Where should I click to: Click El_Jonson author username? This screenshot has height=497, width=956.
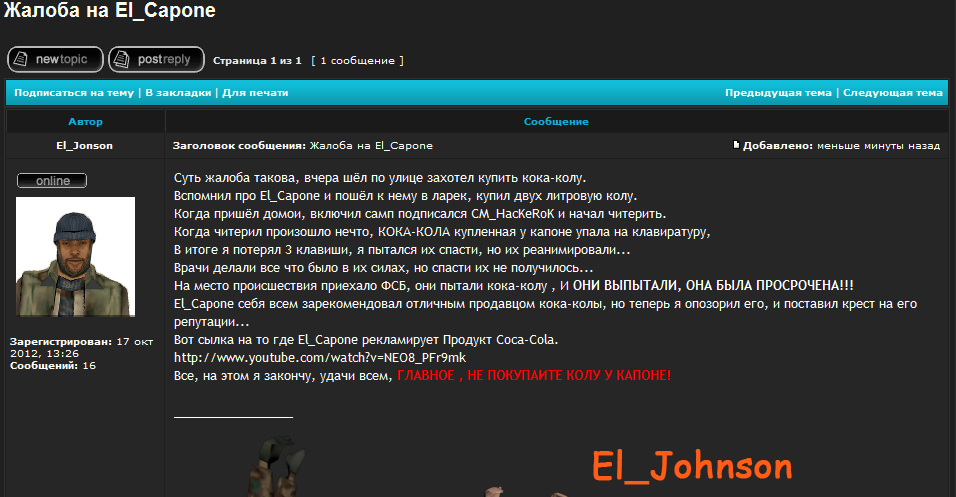[84, 146]
